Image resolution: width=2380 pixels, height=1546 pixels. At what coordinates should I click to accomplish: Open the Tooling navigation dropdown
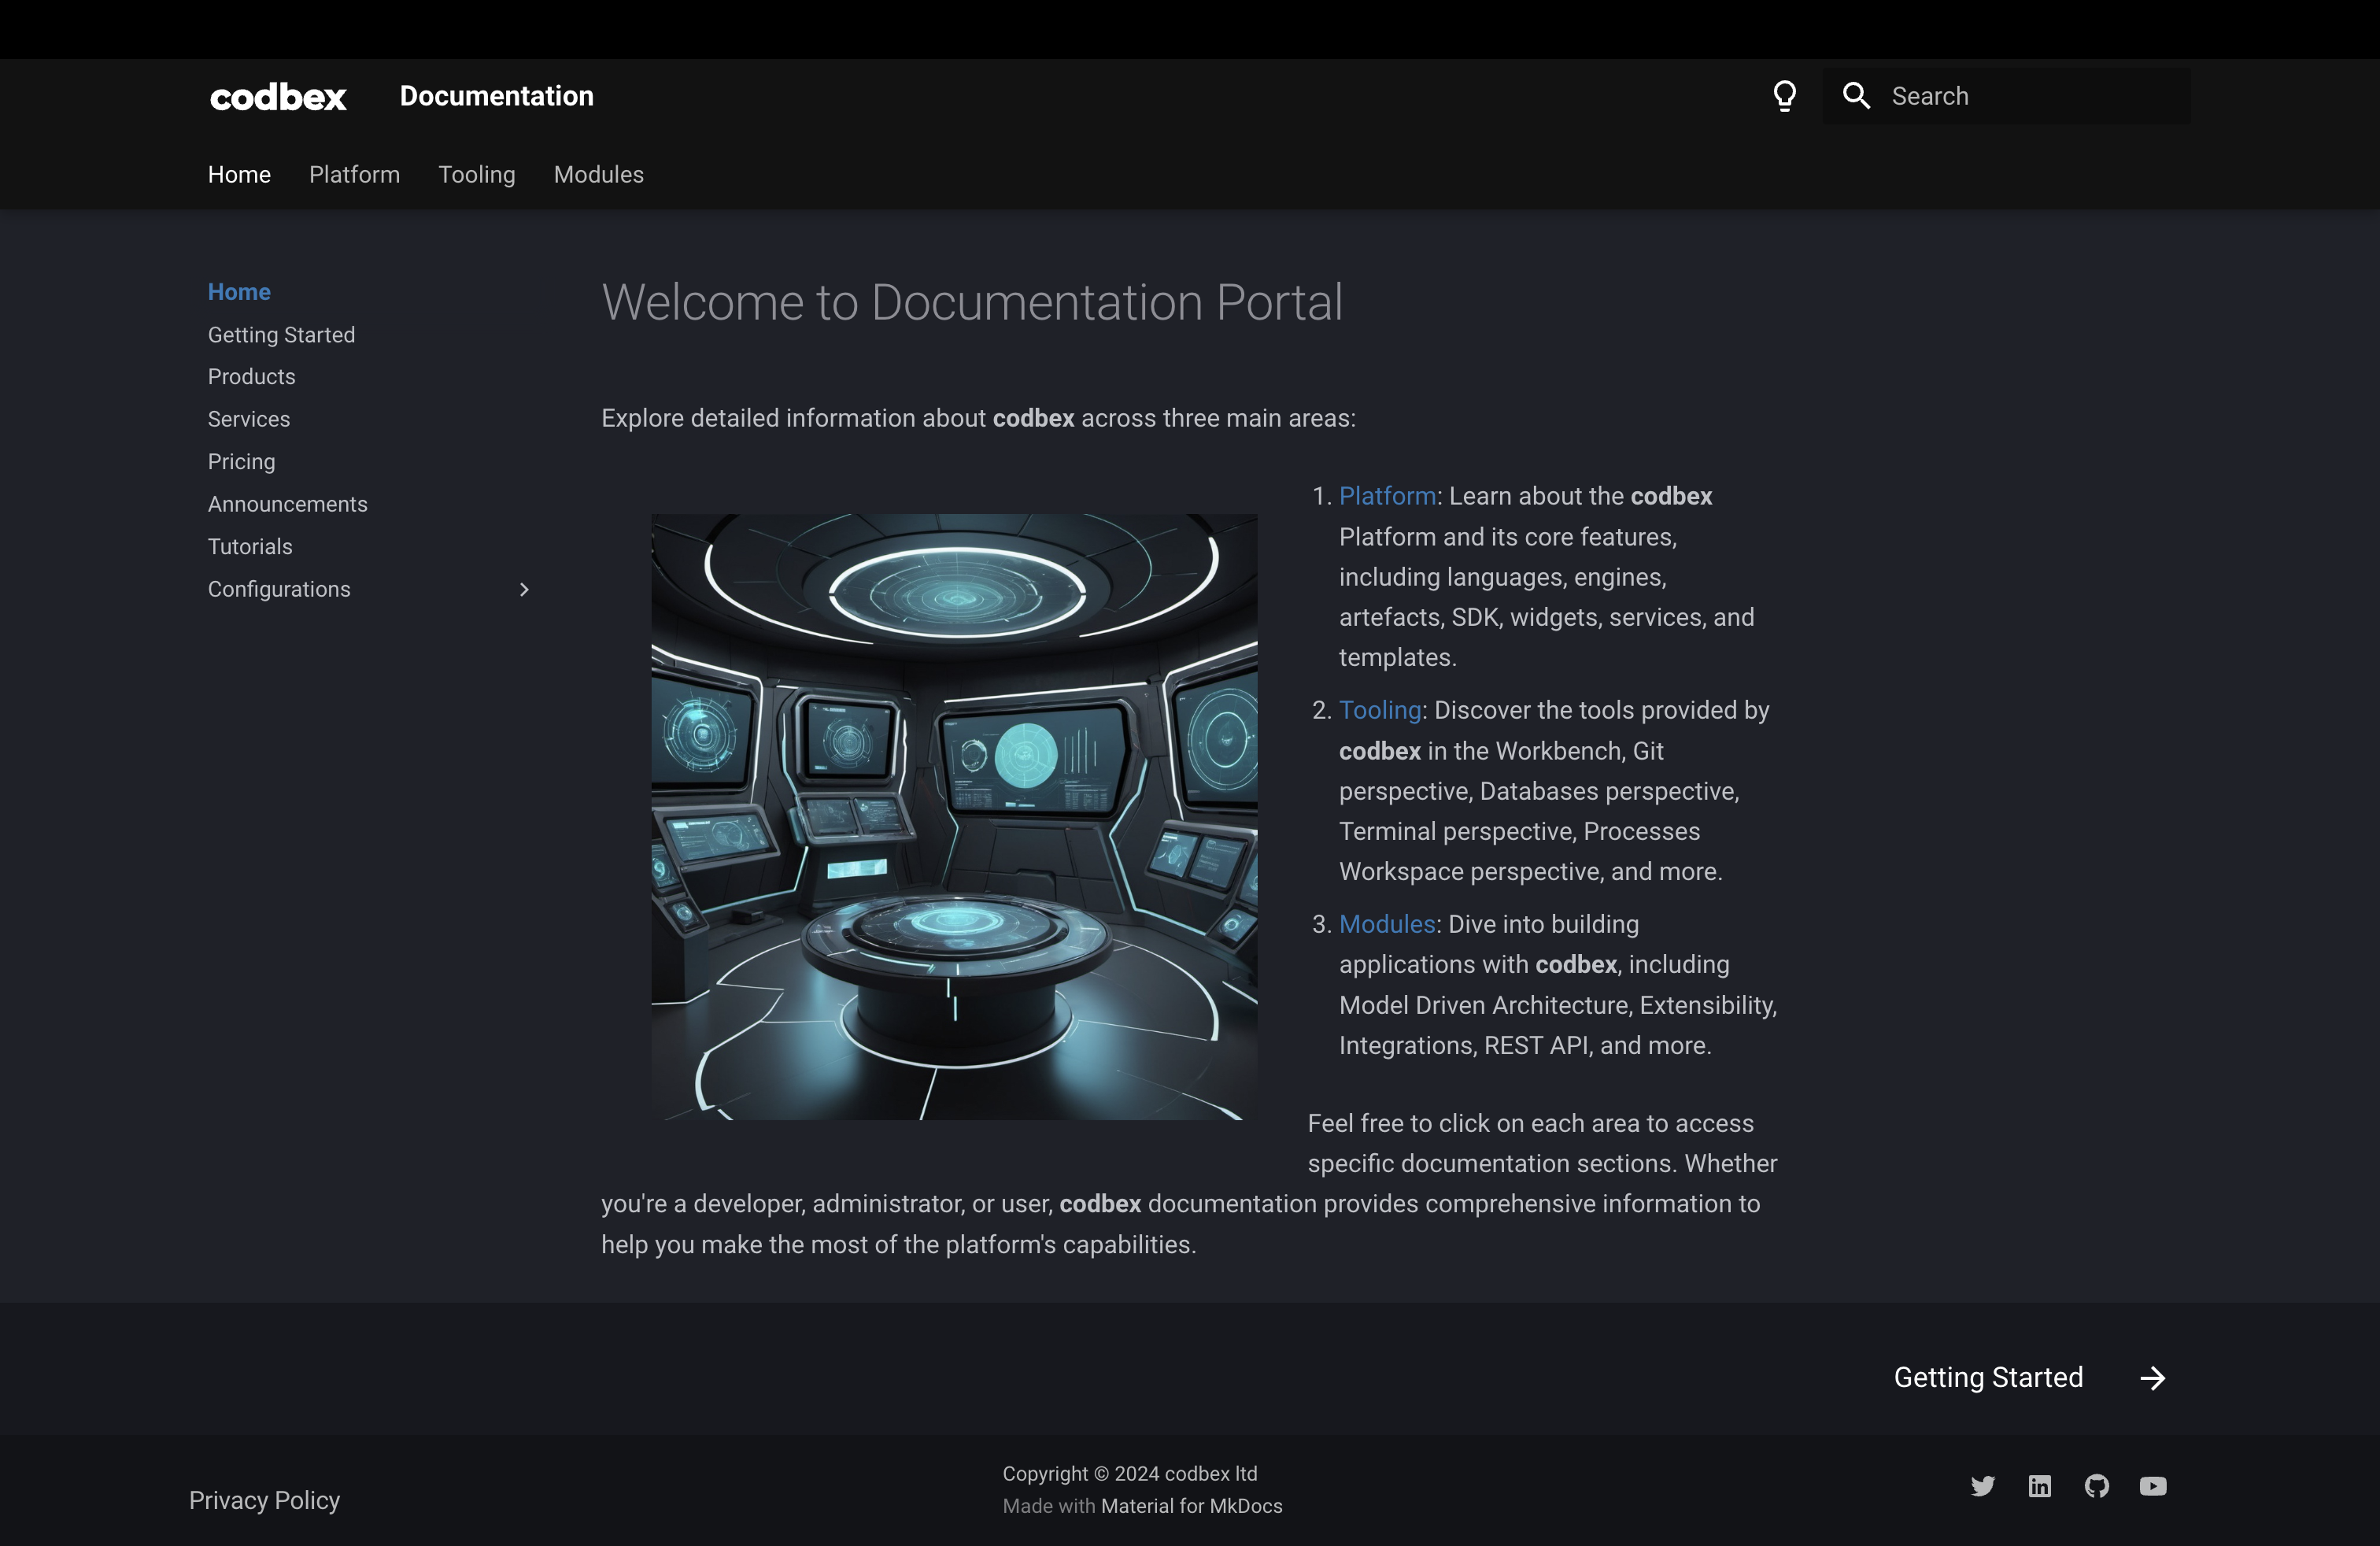tap(477, 173)
